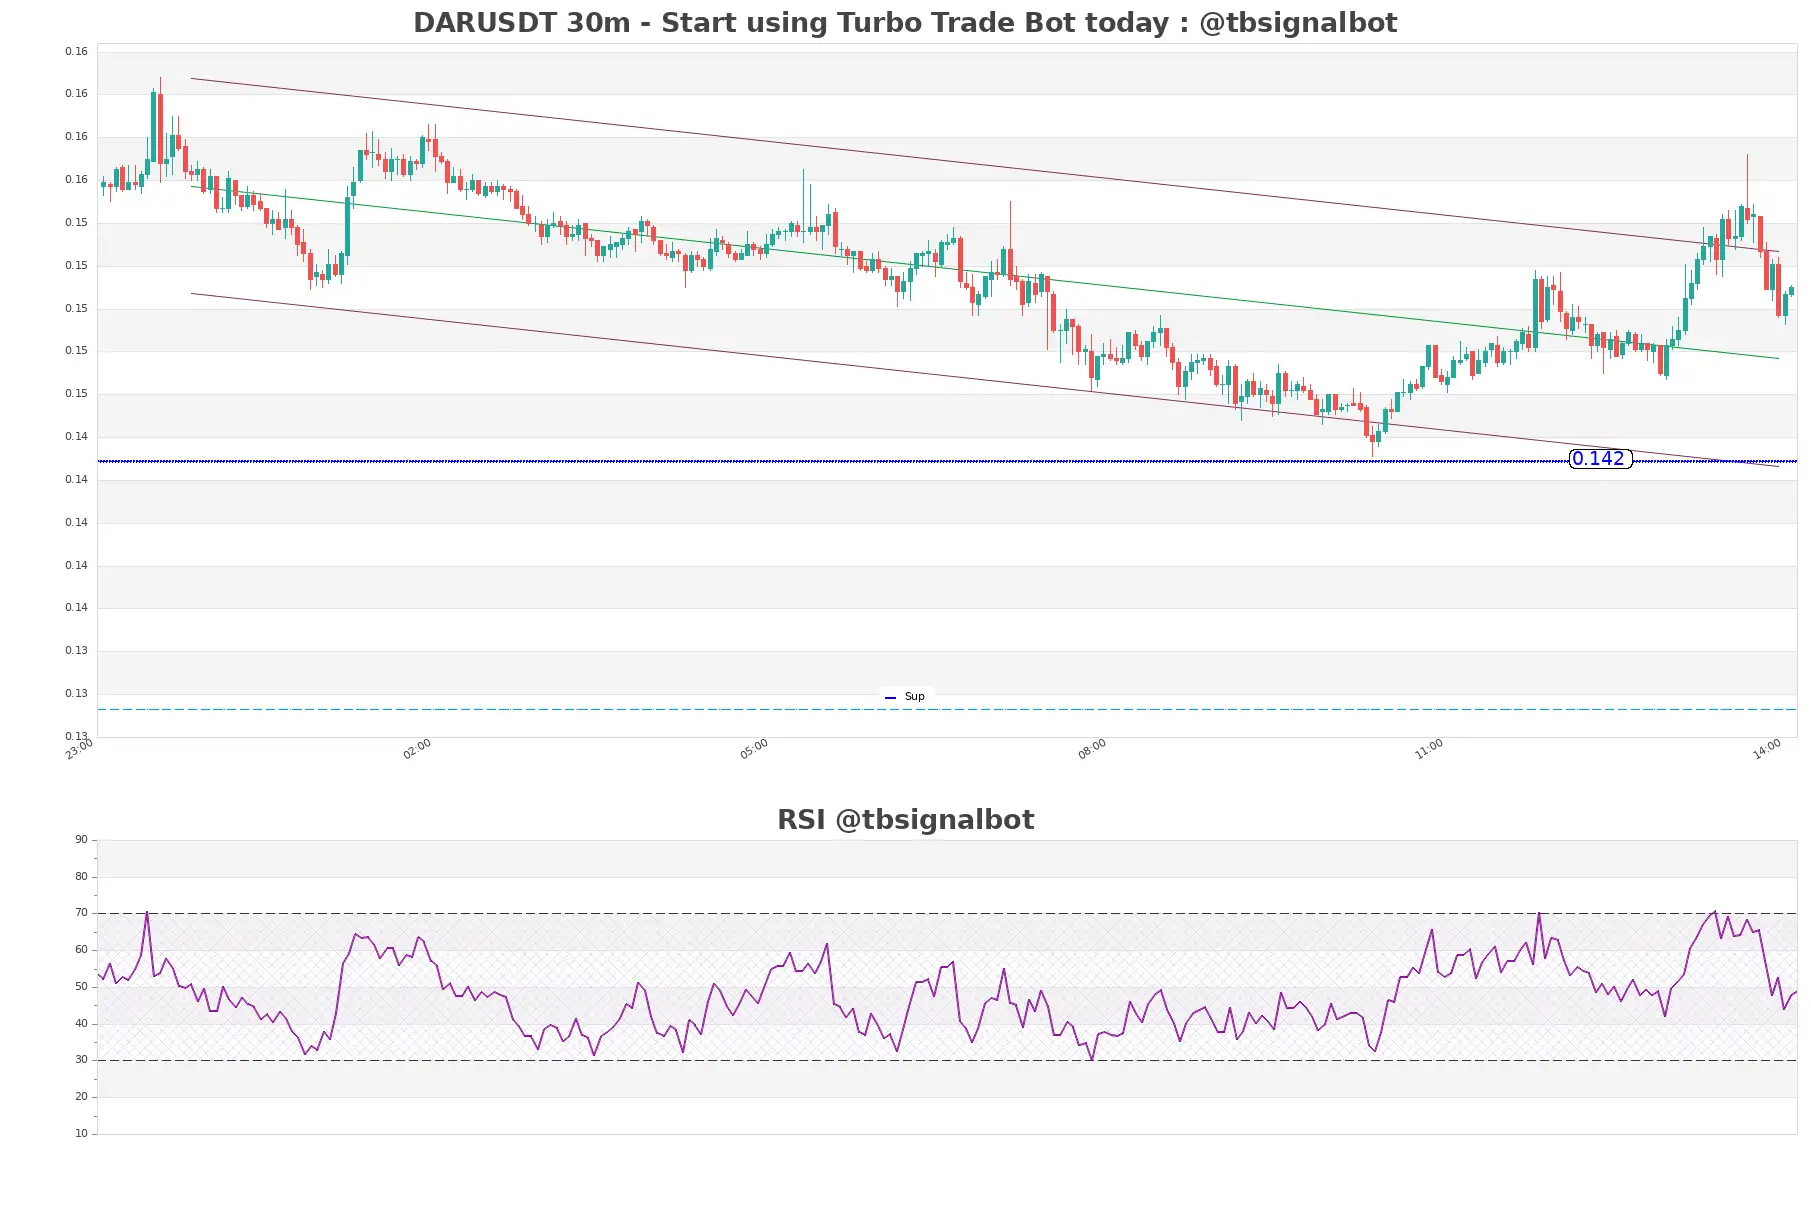Click the 0.142 support price label

click(1600, 459)
